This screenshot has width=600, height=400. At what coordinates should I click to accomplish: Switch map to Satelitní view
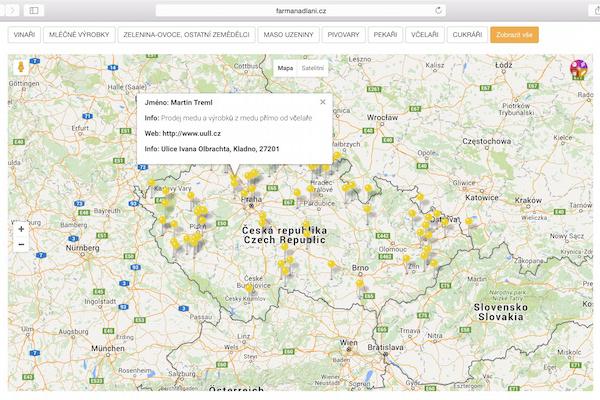[313, 68]
